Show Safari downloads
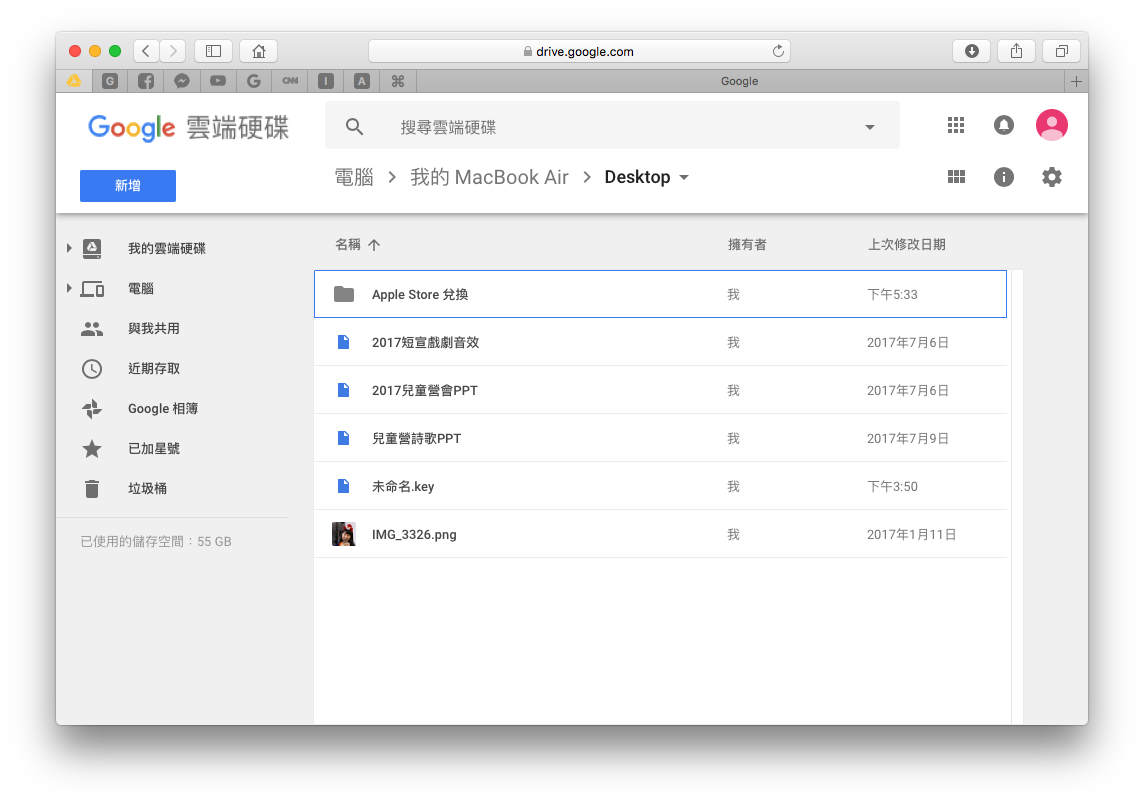 point(971,51)
